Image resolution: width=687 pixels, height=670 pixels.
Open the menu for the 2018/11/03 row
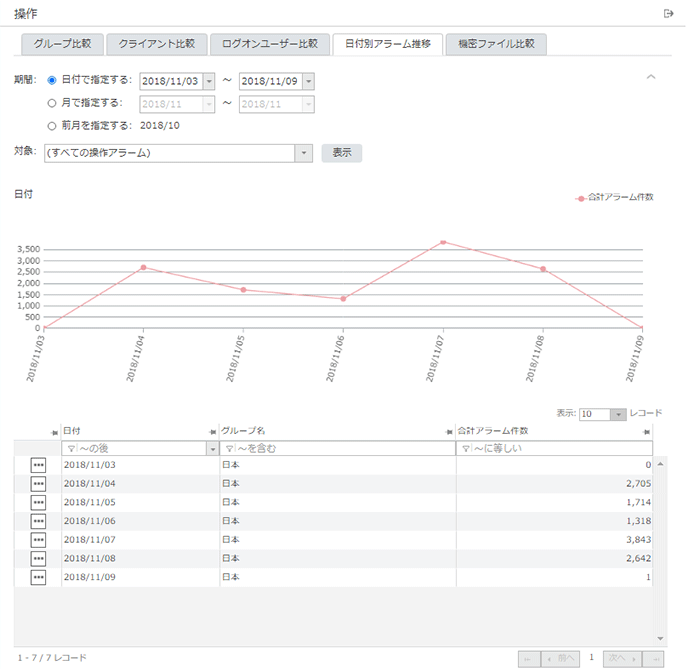[38, 465]
